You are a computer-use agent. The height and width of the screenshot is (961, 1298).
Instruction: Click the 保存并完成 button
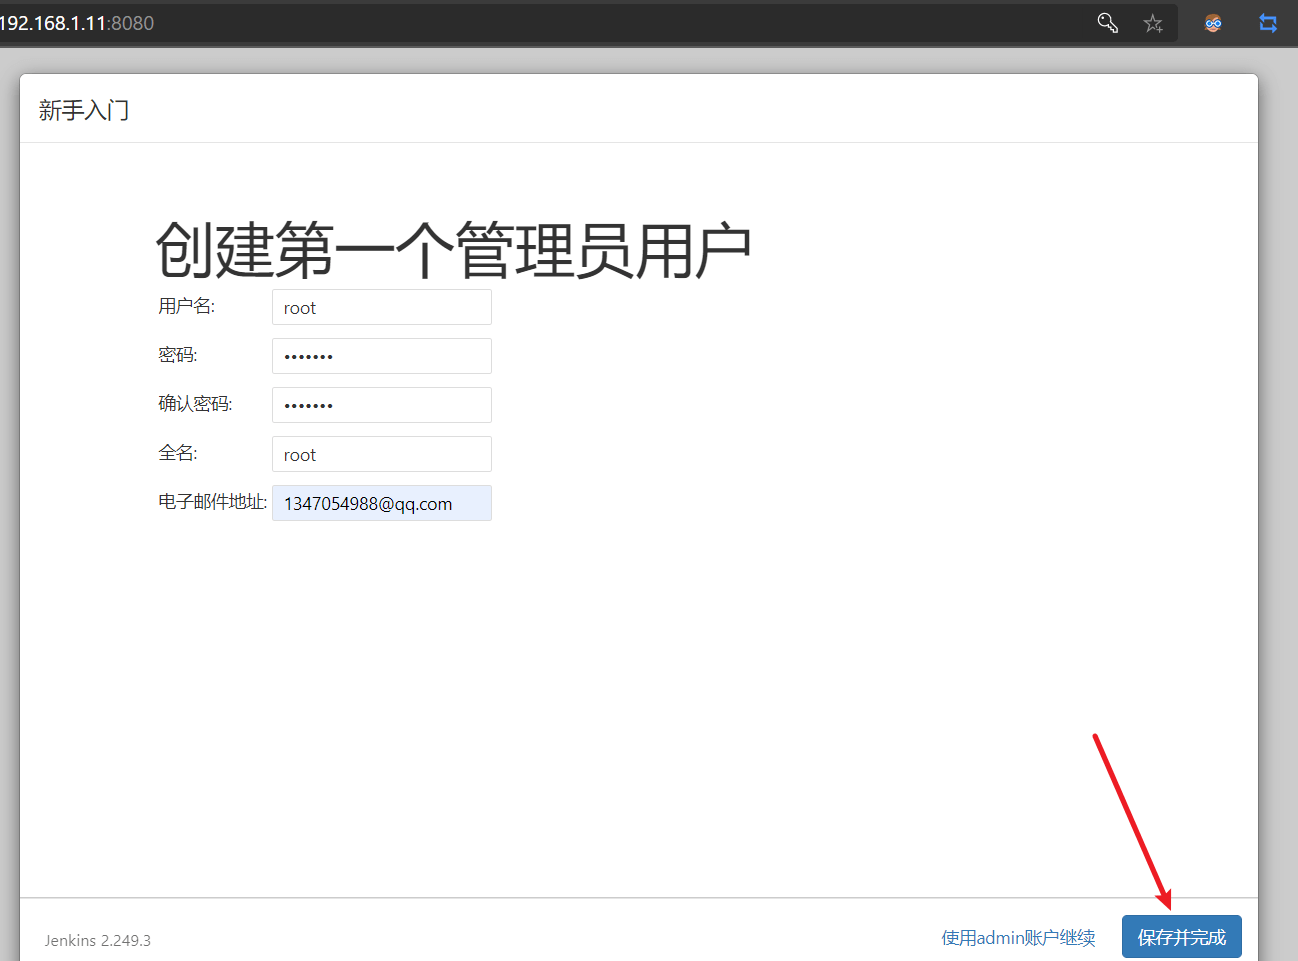pos(1181,936)
